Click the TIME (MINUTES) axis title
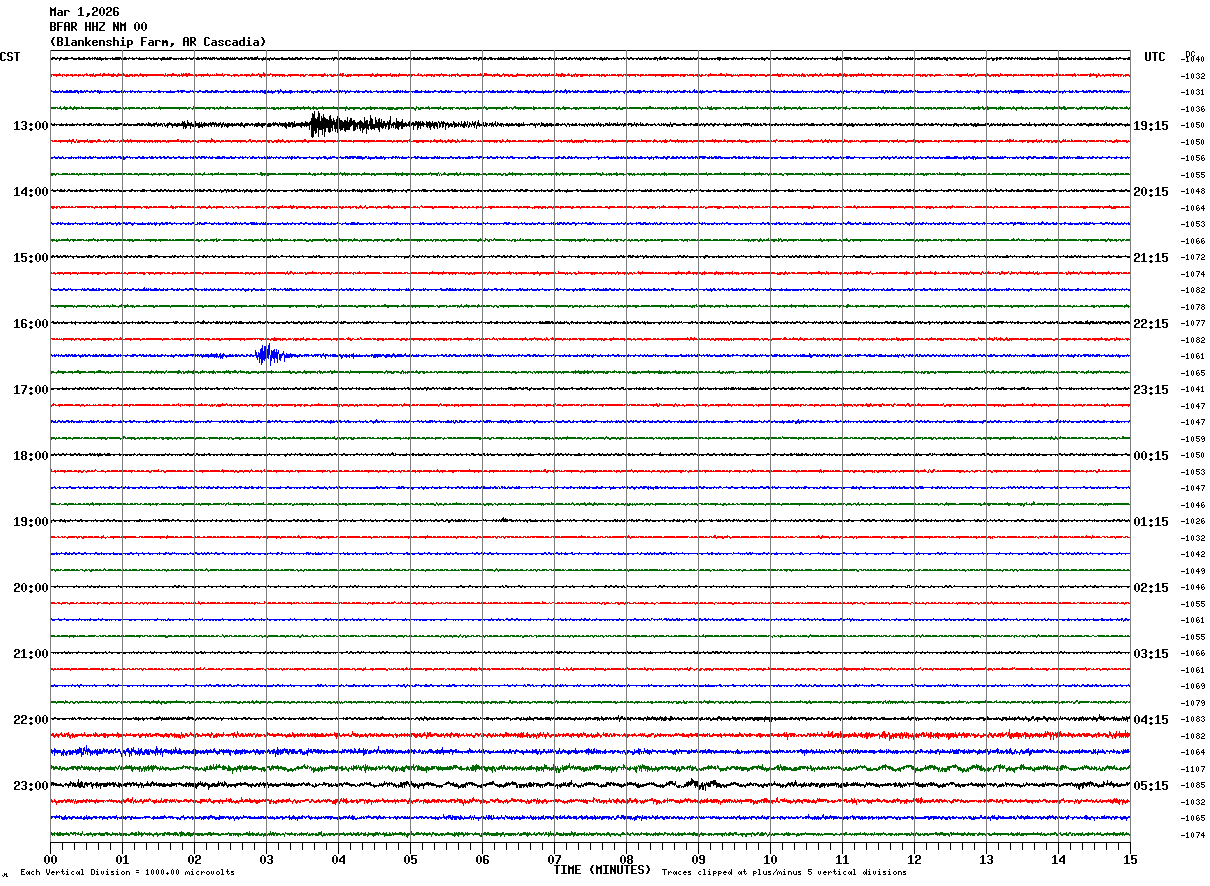This screenshot has width=1210, height=886. pyautogui.click(x=602, y=870)
